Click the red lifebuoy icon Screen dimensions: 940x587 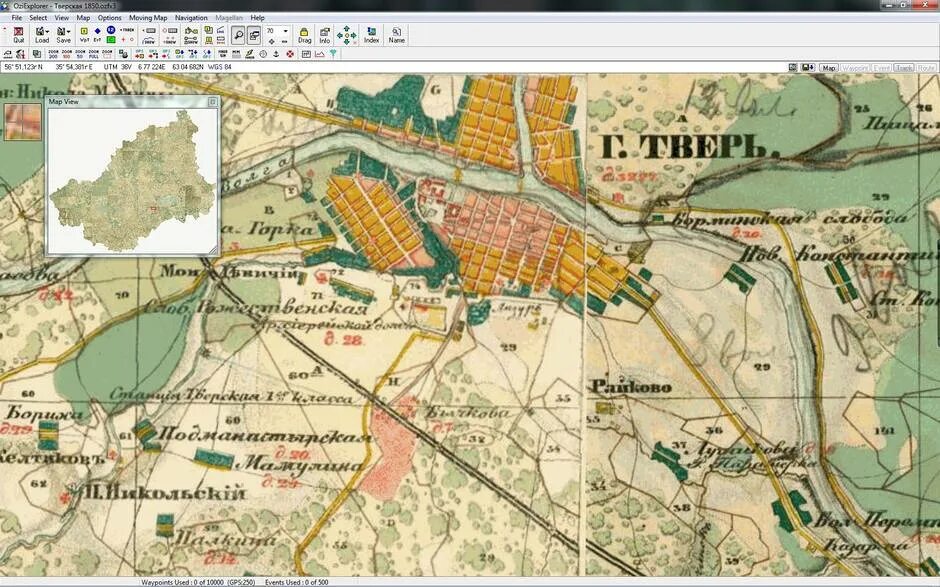click(x=290, y=54)
